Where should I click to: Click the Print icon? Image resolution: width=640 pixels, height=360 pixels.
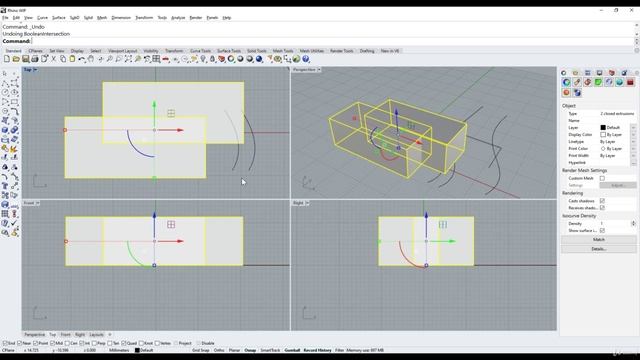click(x=35, y=59)
